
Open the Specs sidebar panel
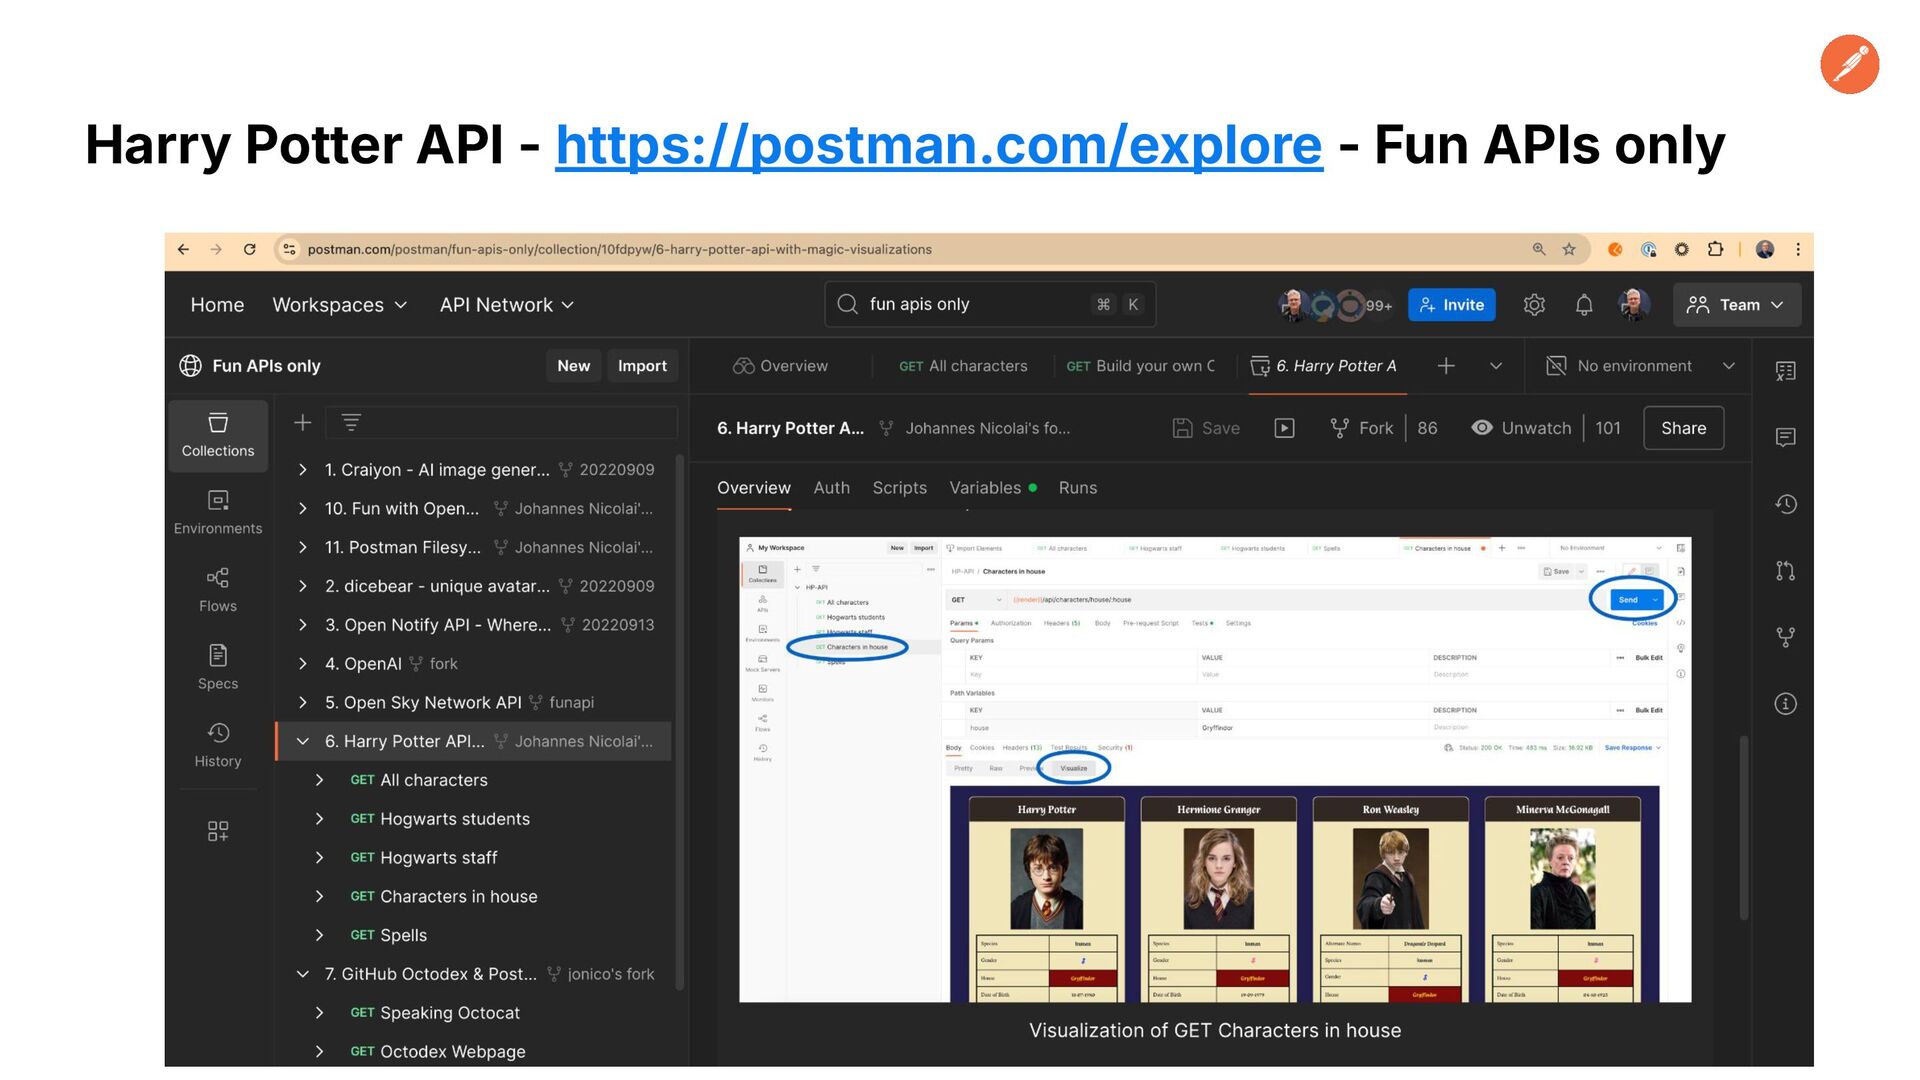click(218, 668)
